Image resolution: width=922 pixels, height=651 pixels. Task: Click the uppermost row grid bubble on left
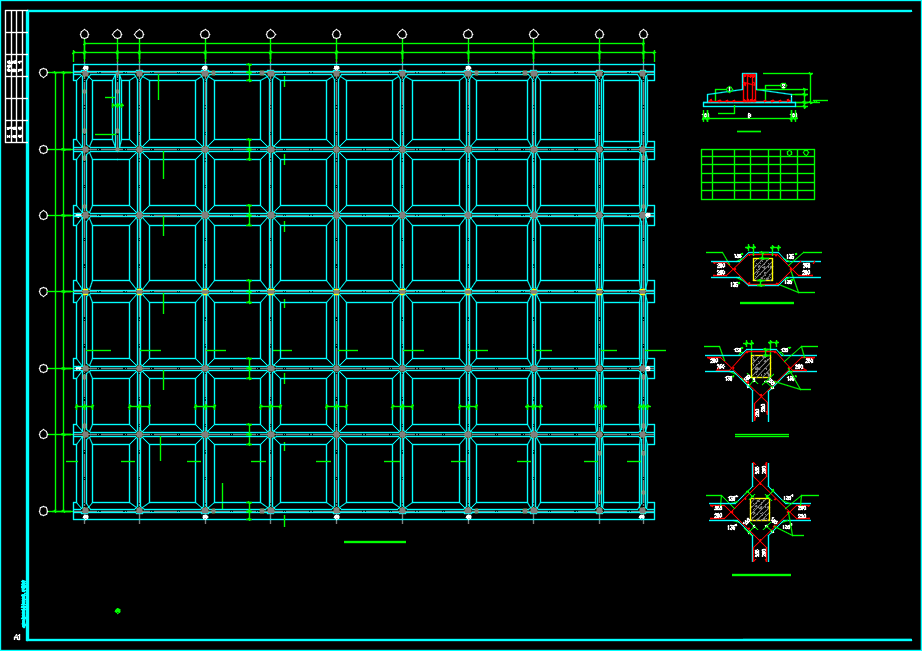pos(43,73)
